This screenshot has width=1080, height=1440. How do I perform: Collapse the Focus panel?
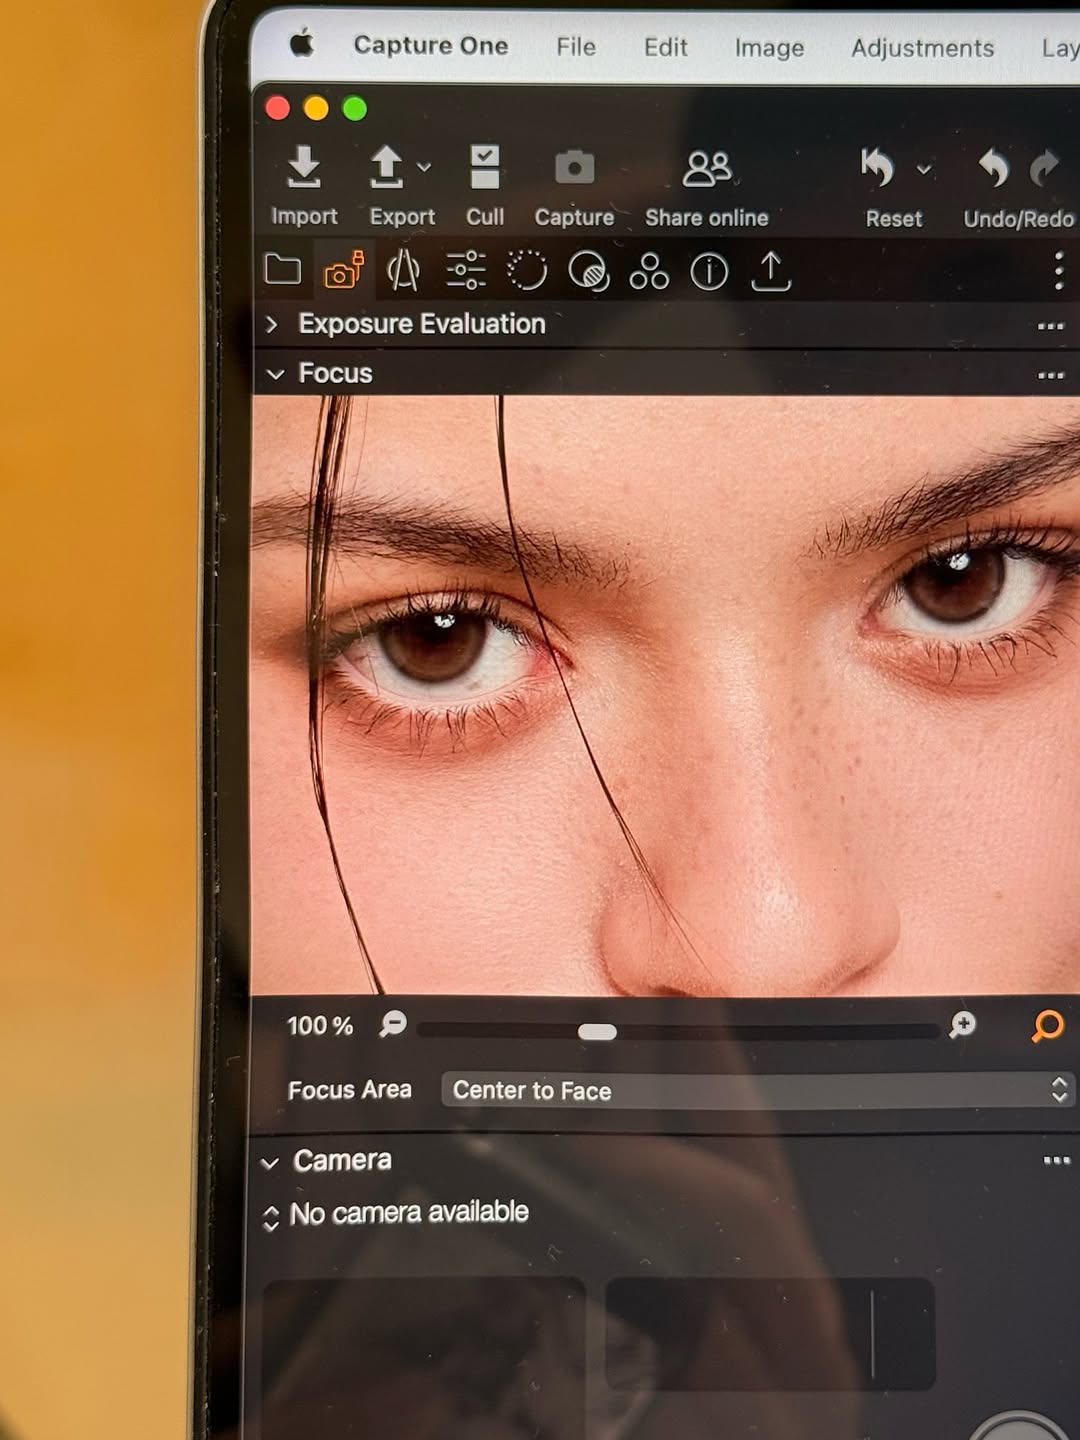point(275,374)
